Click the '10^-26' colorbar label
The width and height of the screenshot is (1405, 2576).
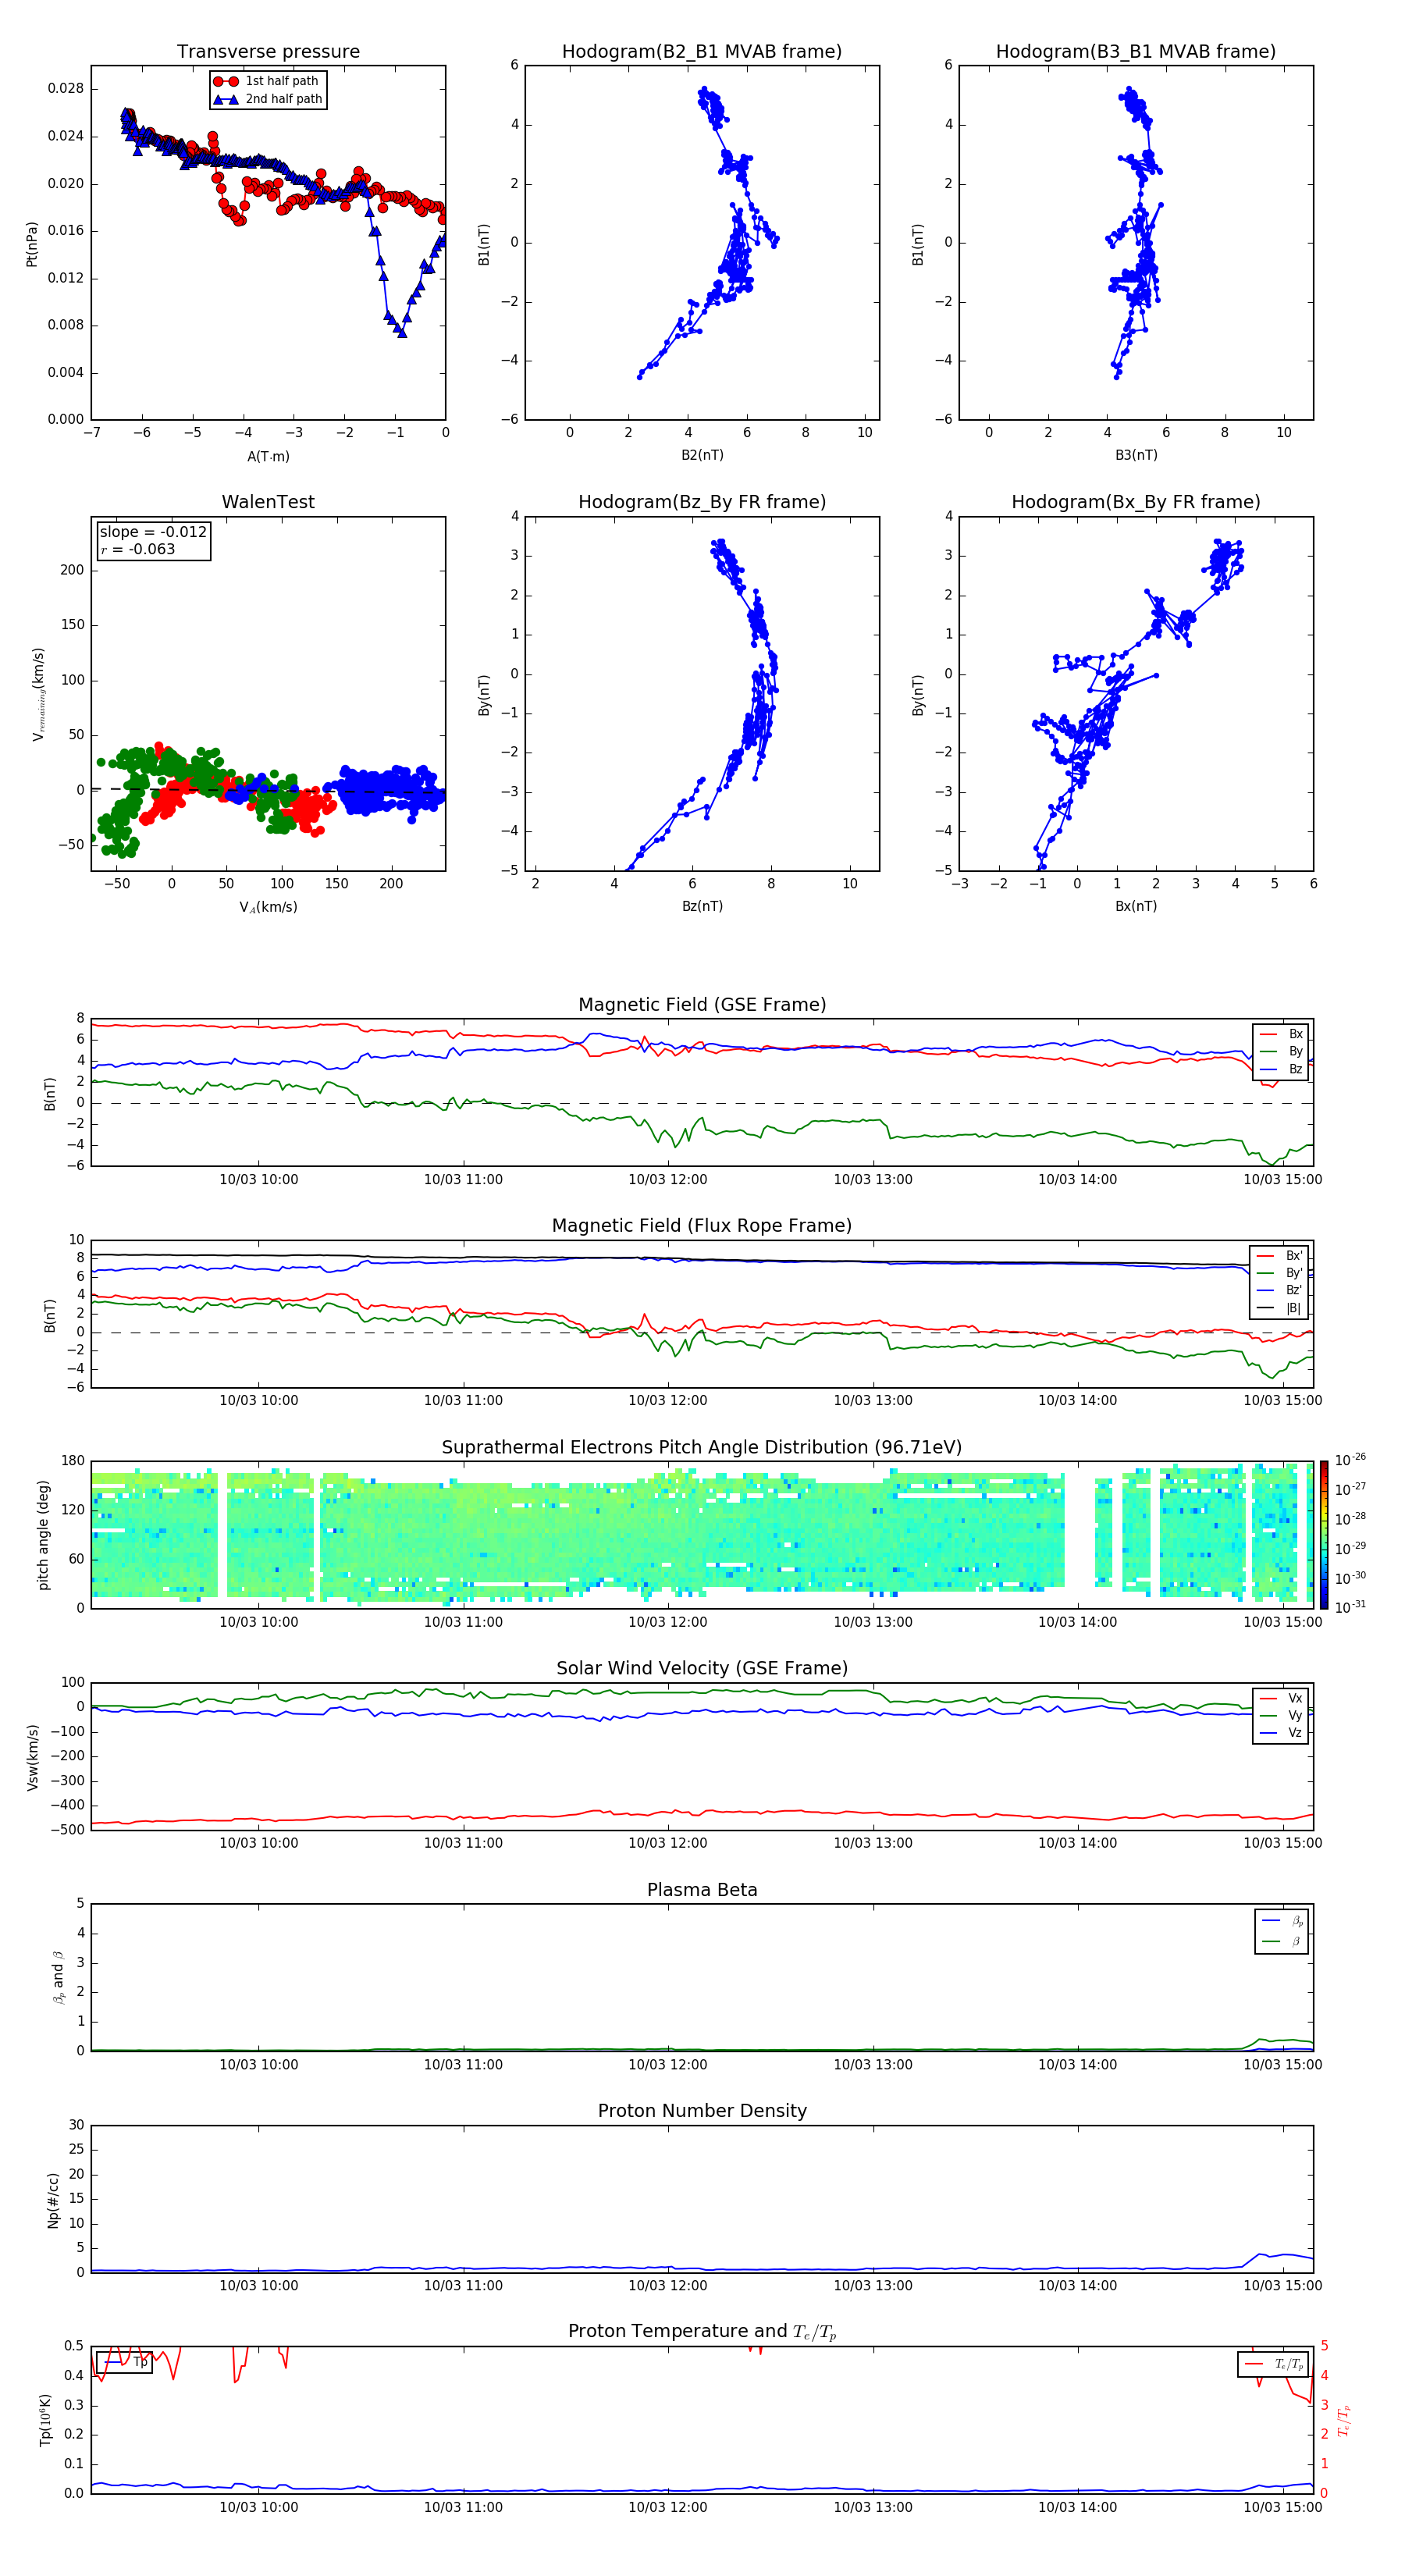point(1350,1460)
